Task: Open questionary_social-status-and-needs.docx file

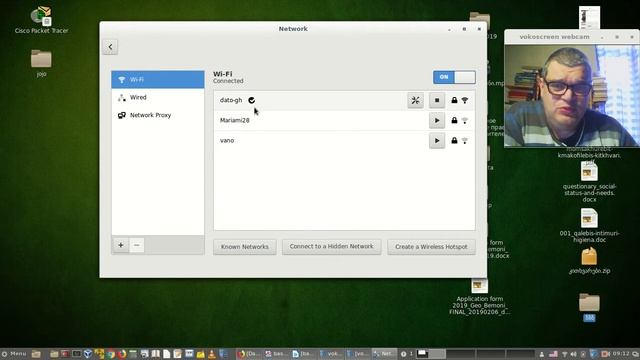Action: pos(589,182)
